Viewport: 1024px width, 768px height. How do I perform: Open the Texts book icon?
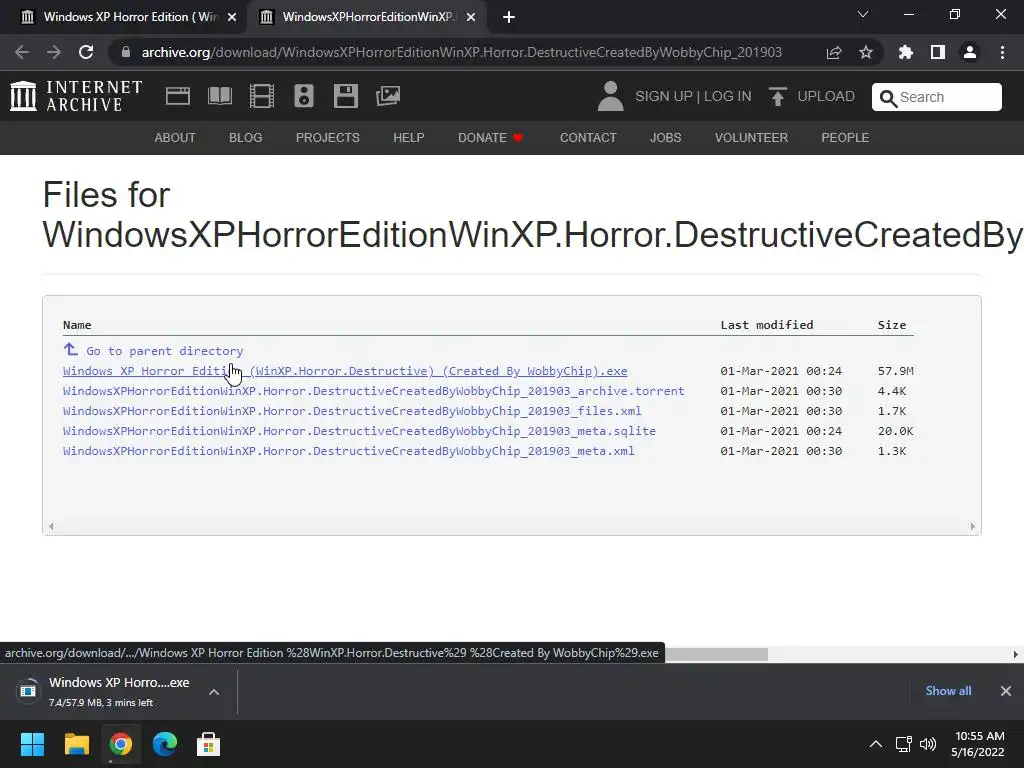click(x=219, y=96)
